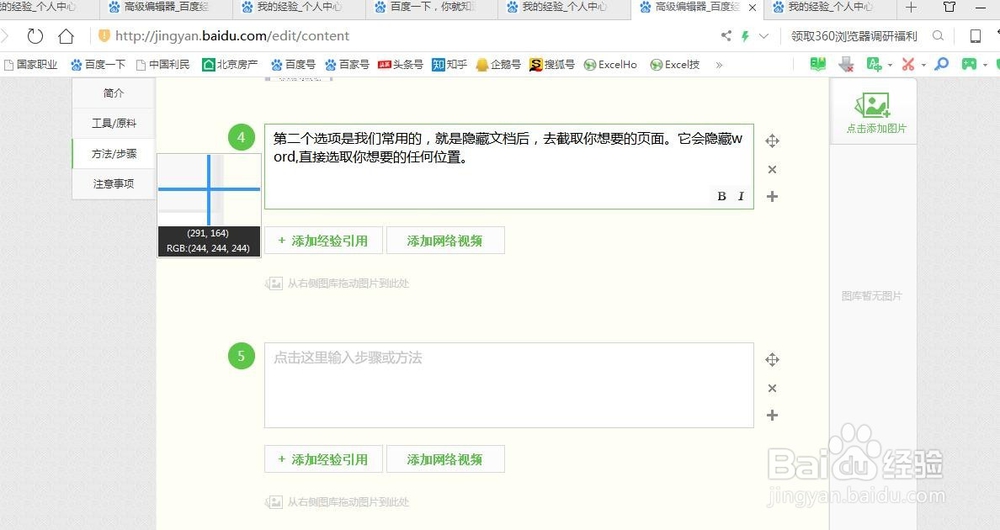Switch to the inactive 高级编辑器 tab
The height and width of the screenshot is (530, 1000).
pos(165,7)
